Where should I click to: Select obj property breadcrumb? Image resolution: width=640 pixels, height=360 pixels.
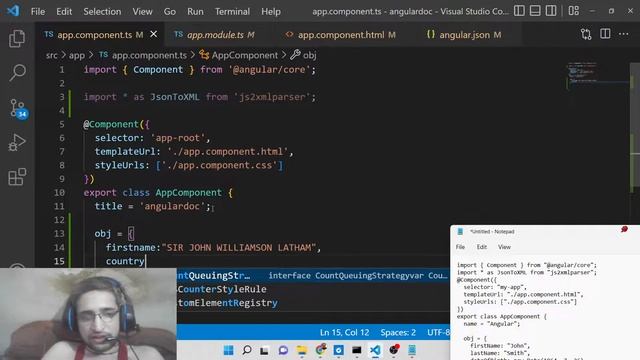(303, 55)
